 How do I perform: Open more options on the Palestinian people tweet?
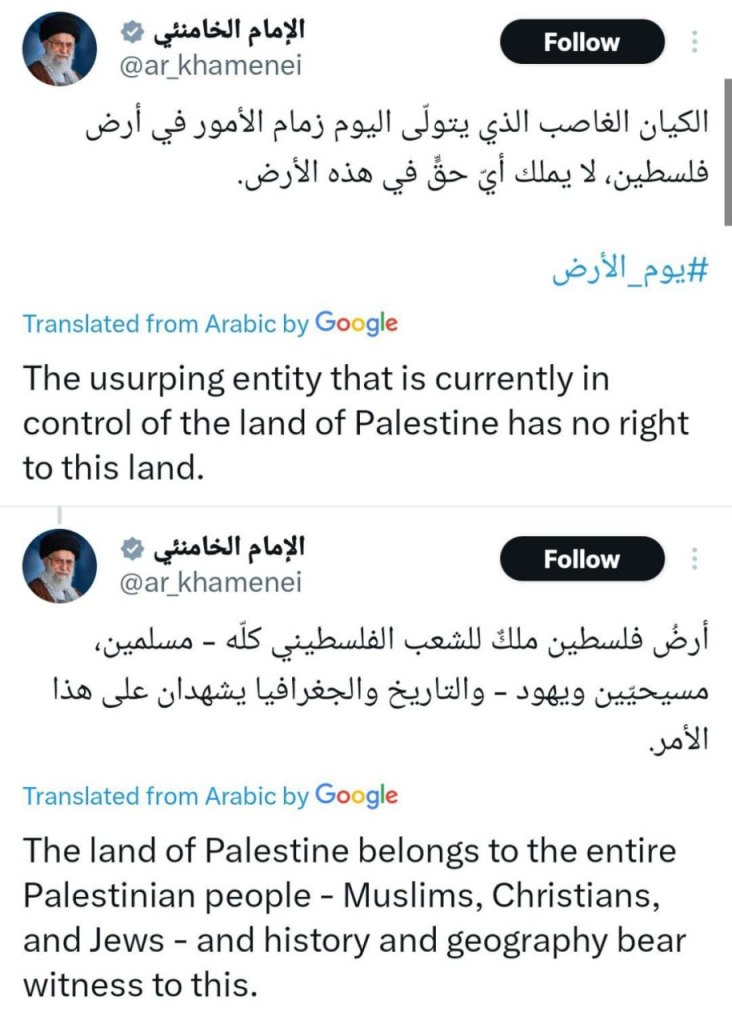696,559
